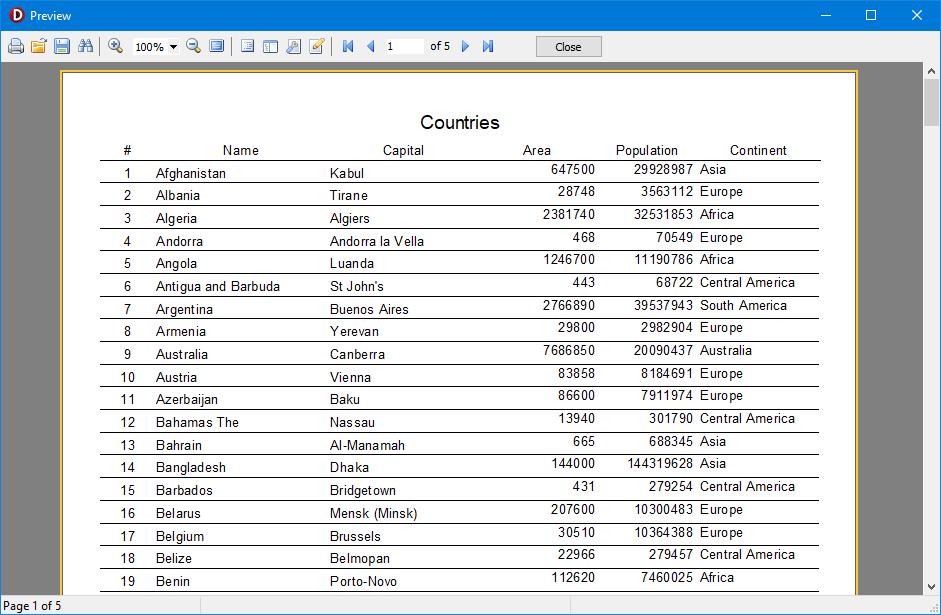Switch to full screen view
Screen dimensions: 941x615
[217, 47]
